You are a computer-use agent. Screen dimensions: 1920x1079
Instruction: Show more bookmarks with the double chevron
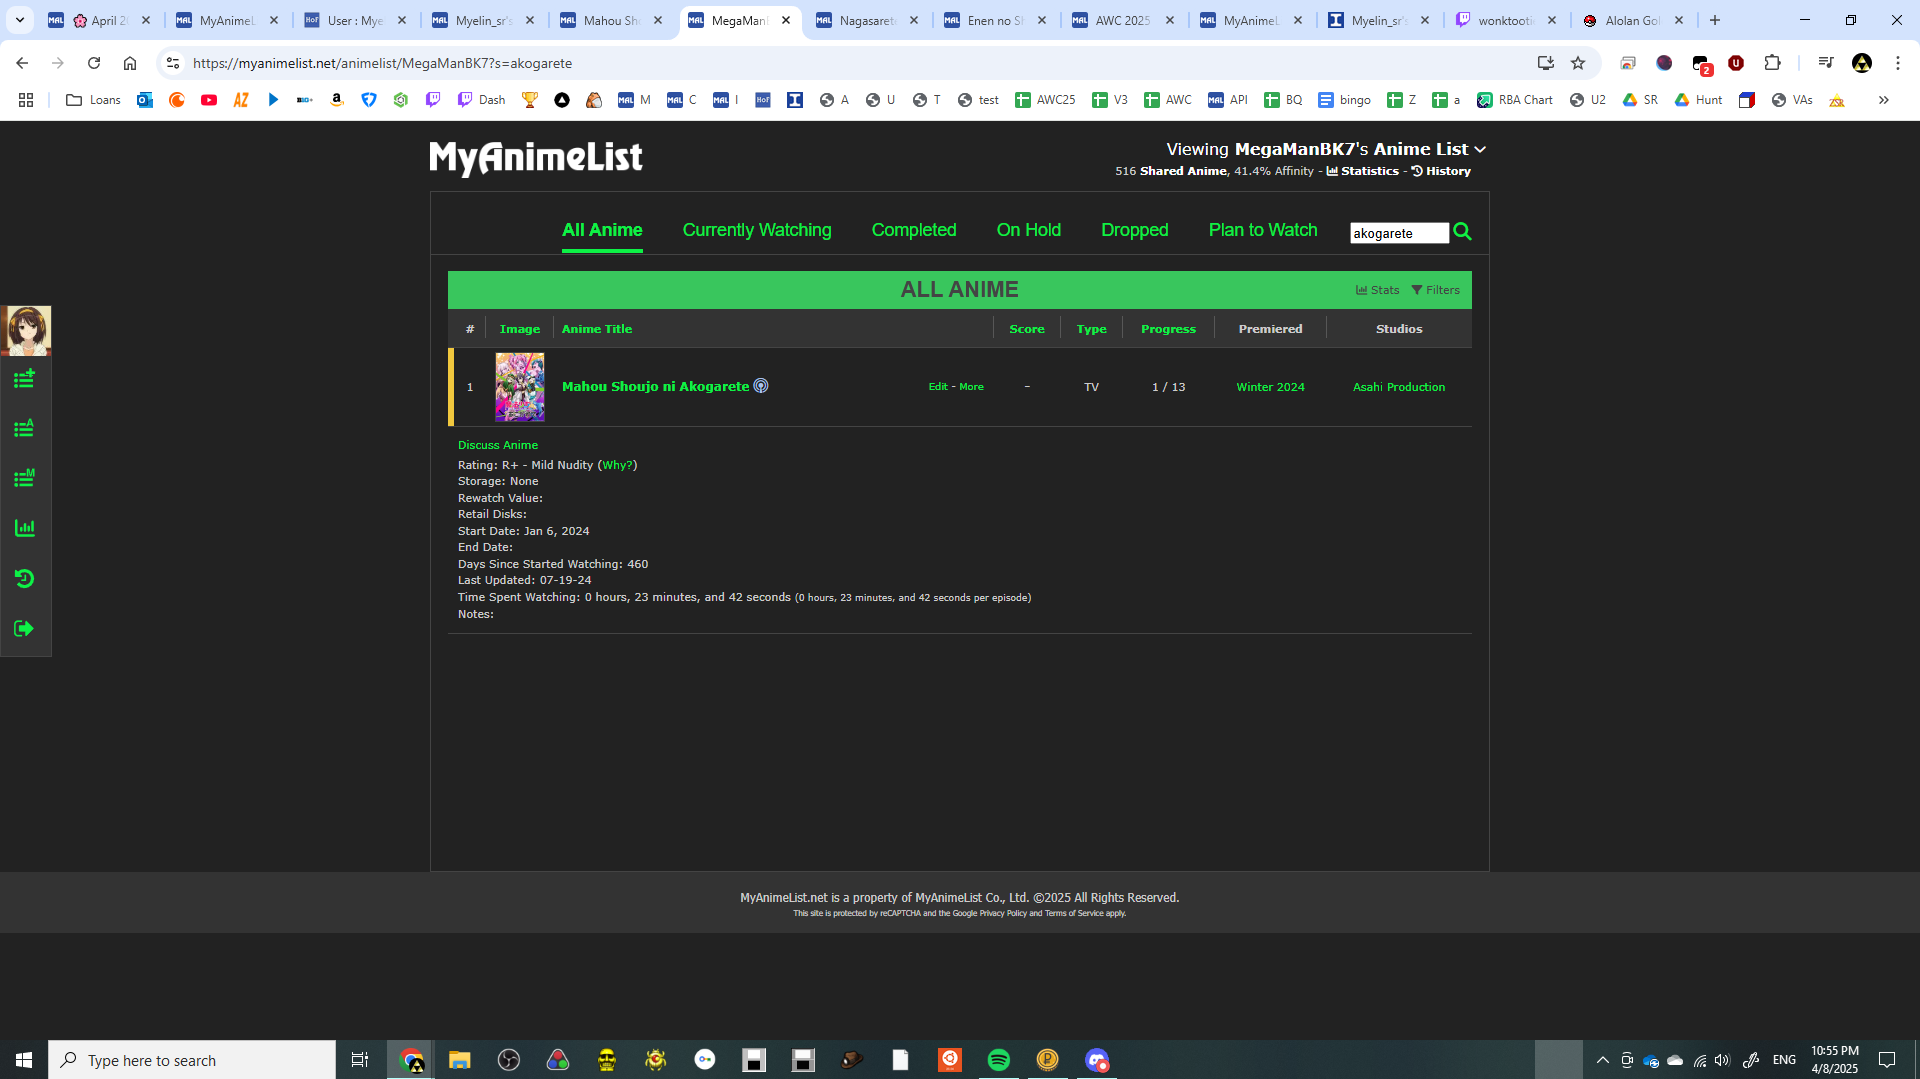click(1883, 100)
